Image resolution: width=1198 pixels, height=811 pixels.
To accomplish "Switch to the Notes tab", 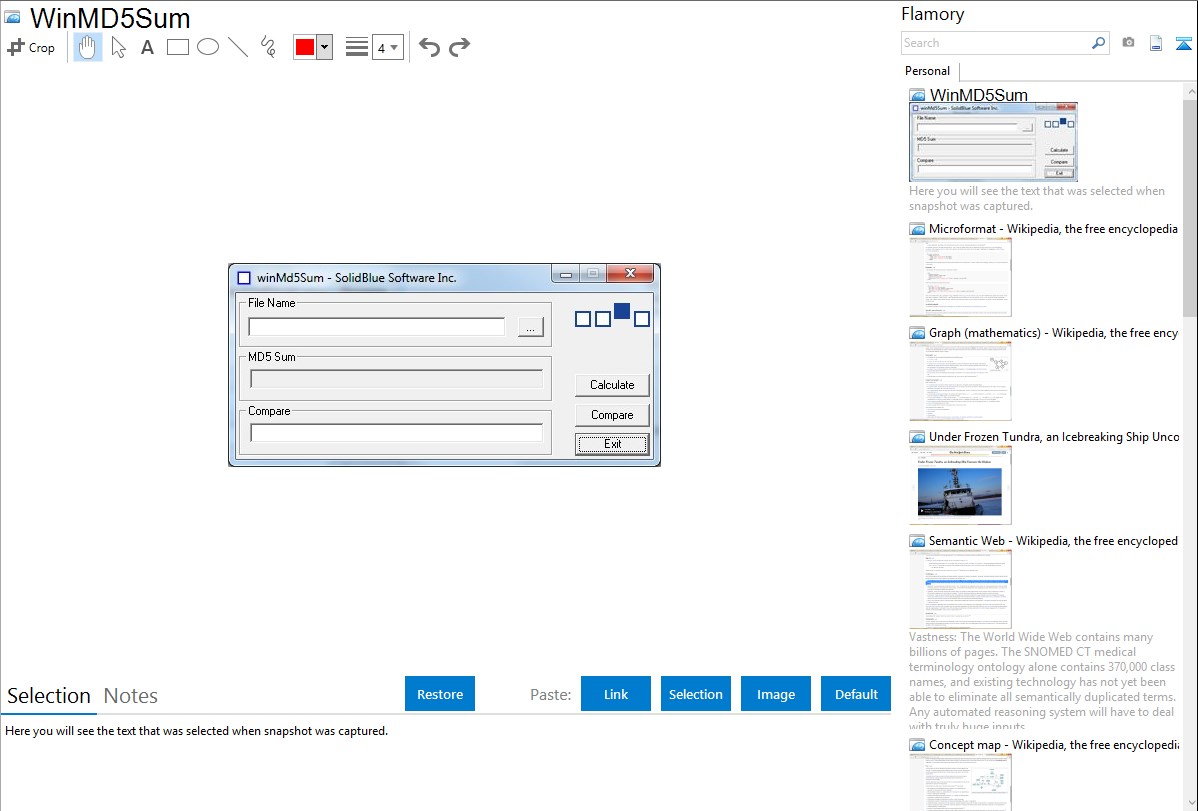I will (131, 696).
